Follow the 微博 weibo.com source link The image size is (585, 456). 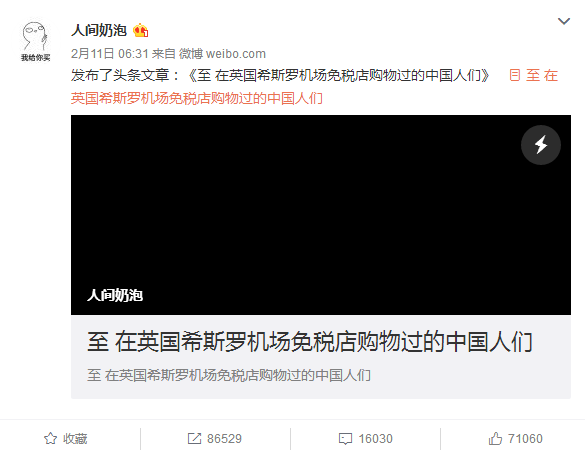click(222, 54)
